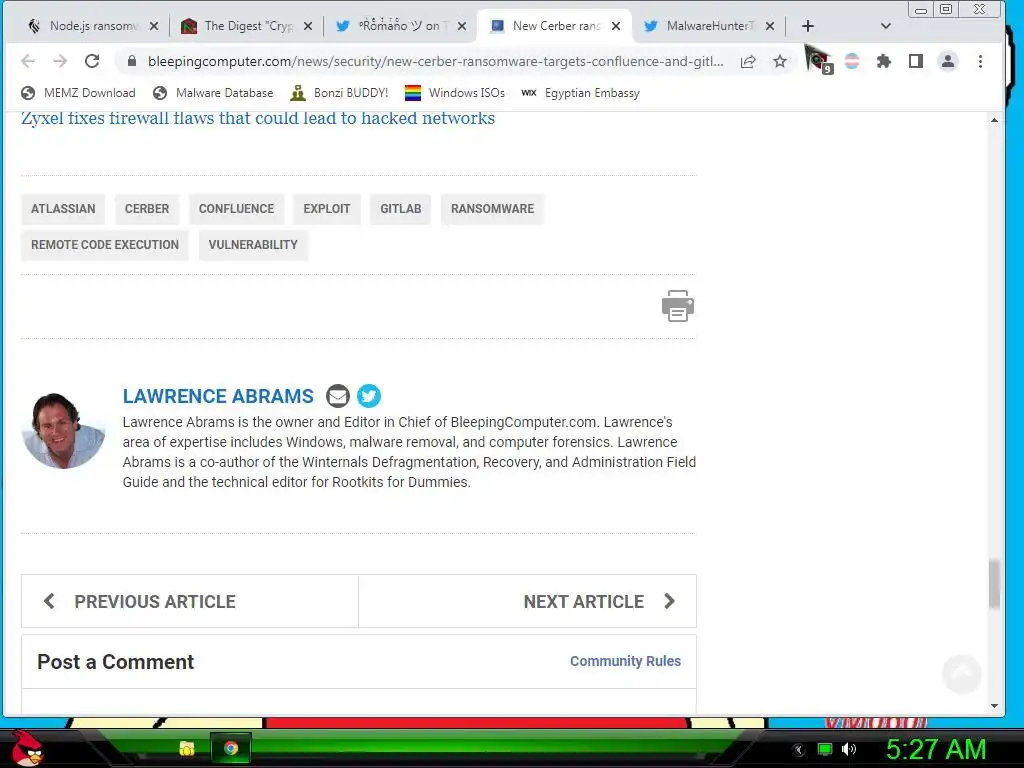Click the REMOTE CODE EXECUTION tag
Viewport: 1024px width, 768px height.
pyautogui.click(x=104, y=245)
